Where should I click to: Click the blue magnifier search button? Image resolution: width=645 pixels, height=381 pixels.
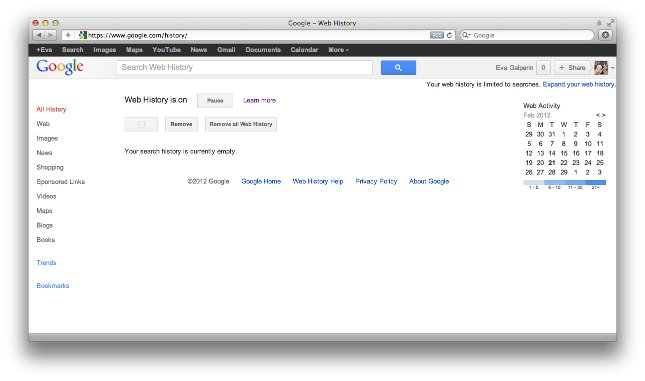[x=398, y=67]
